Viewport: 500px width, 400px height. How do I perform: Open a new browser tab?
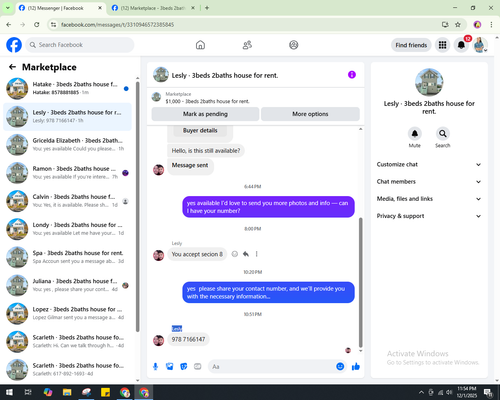pos(207,8)
